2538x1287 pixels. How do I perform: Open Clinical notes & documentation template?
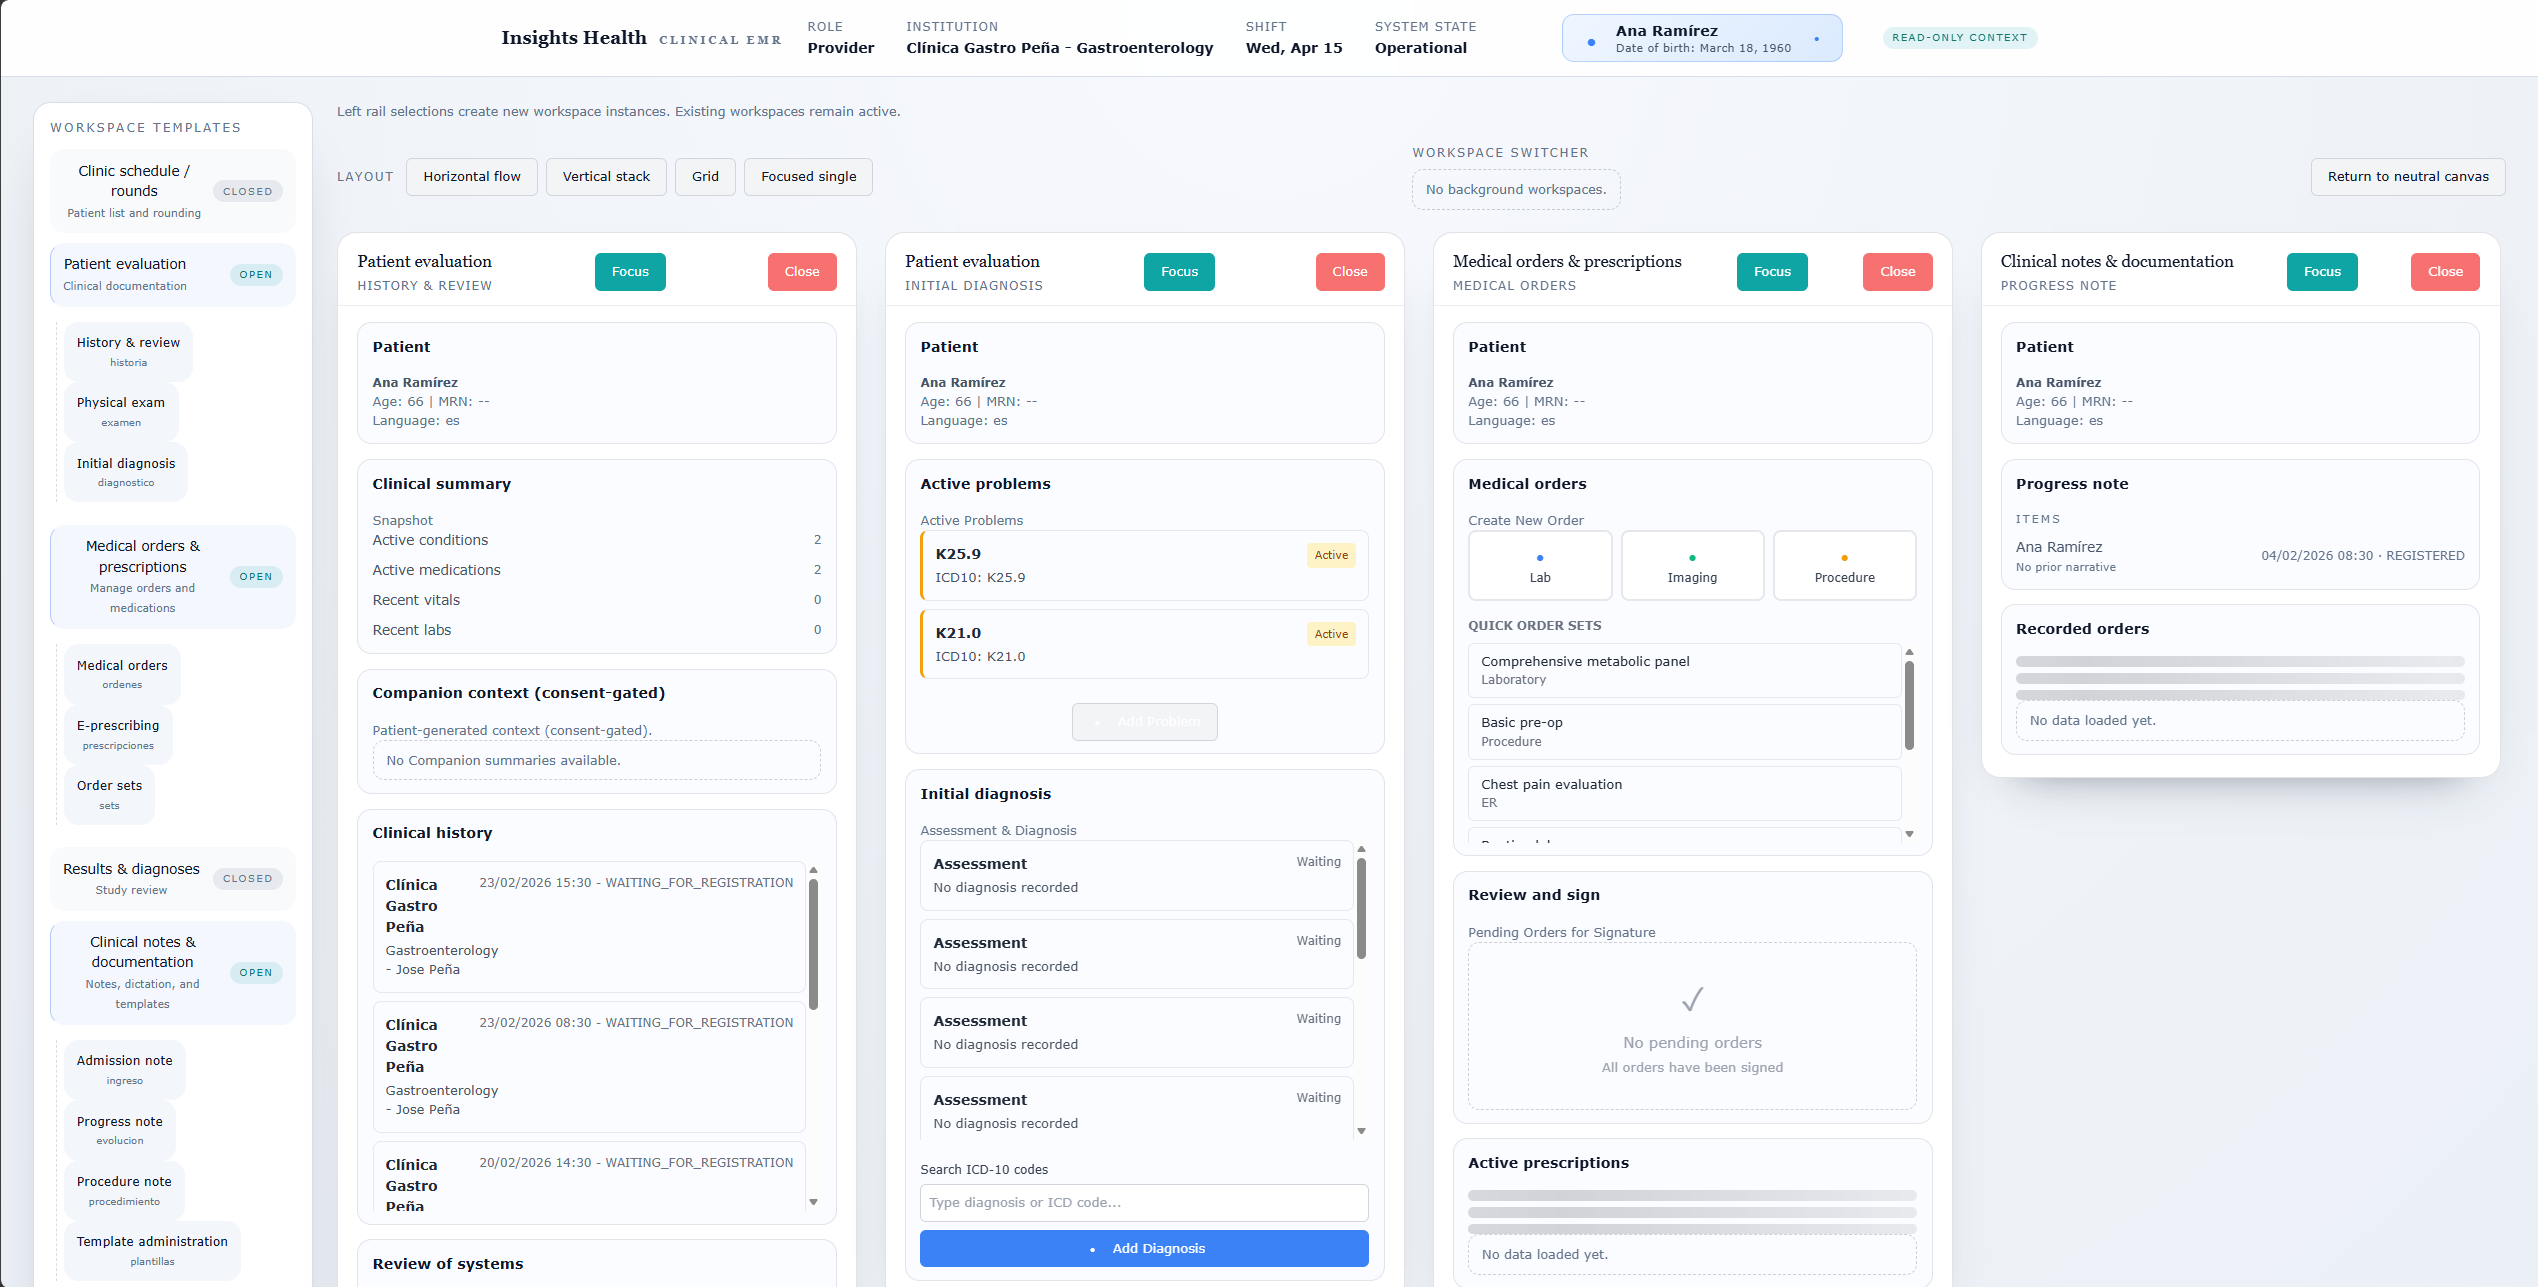click(173, 973)
